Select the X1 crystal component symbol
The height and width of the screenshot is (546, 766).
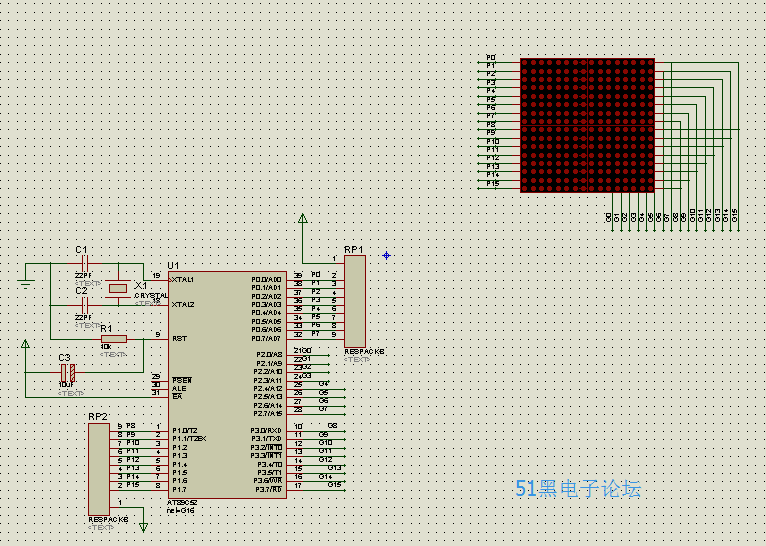tap(118, 288)
